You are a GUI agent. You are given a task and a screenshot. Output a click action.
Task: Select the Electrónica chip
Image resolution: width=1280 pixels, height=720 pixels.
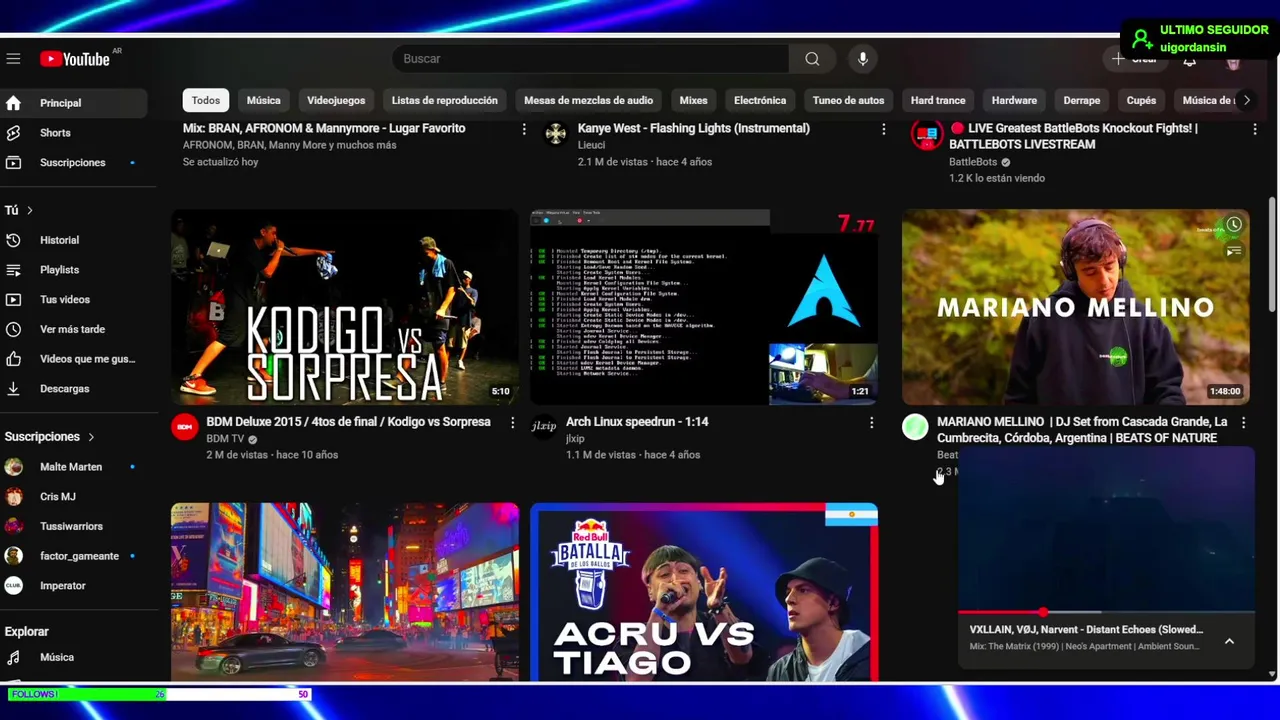760,100
